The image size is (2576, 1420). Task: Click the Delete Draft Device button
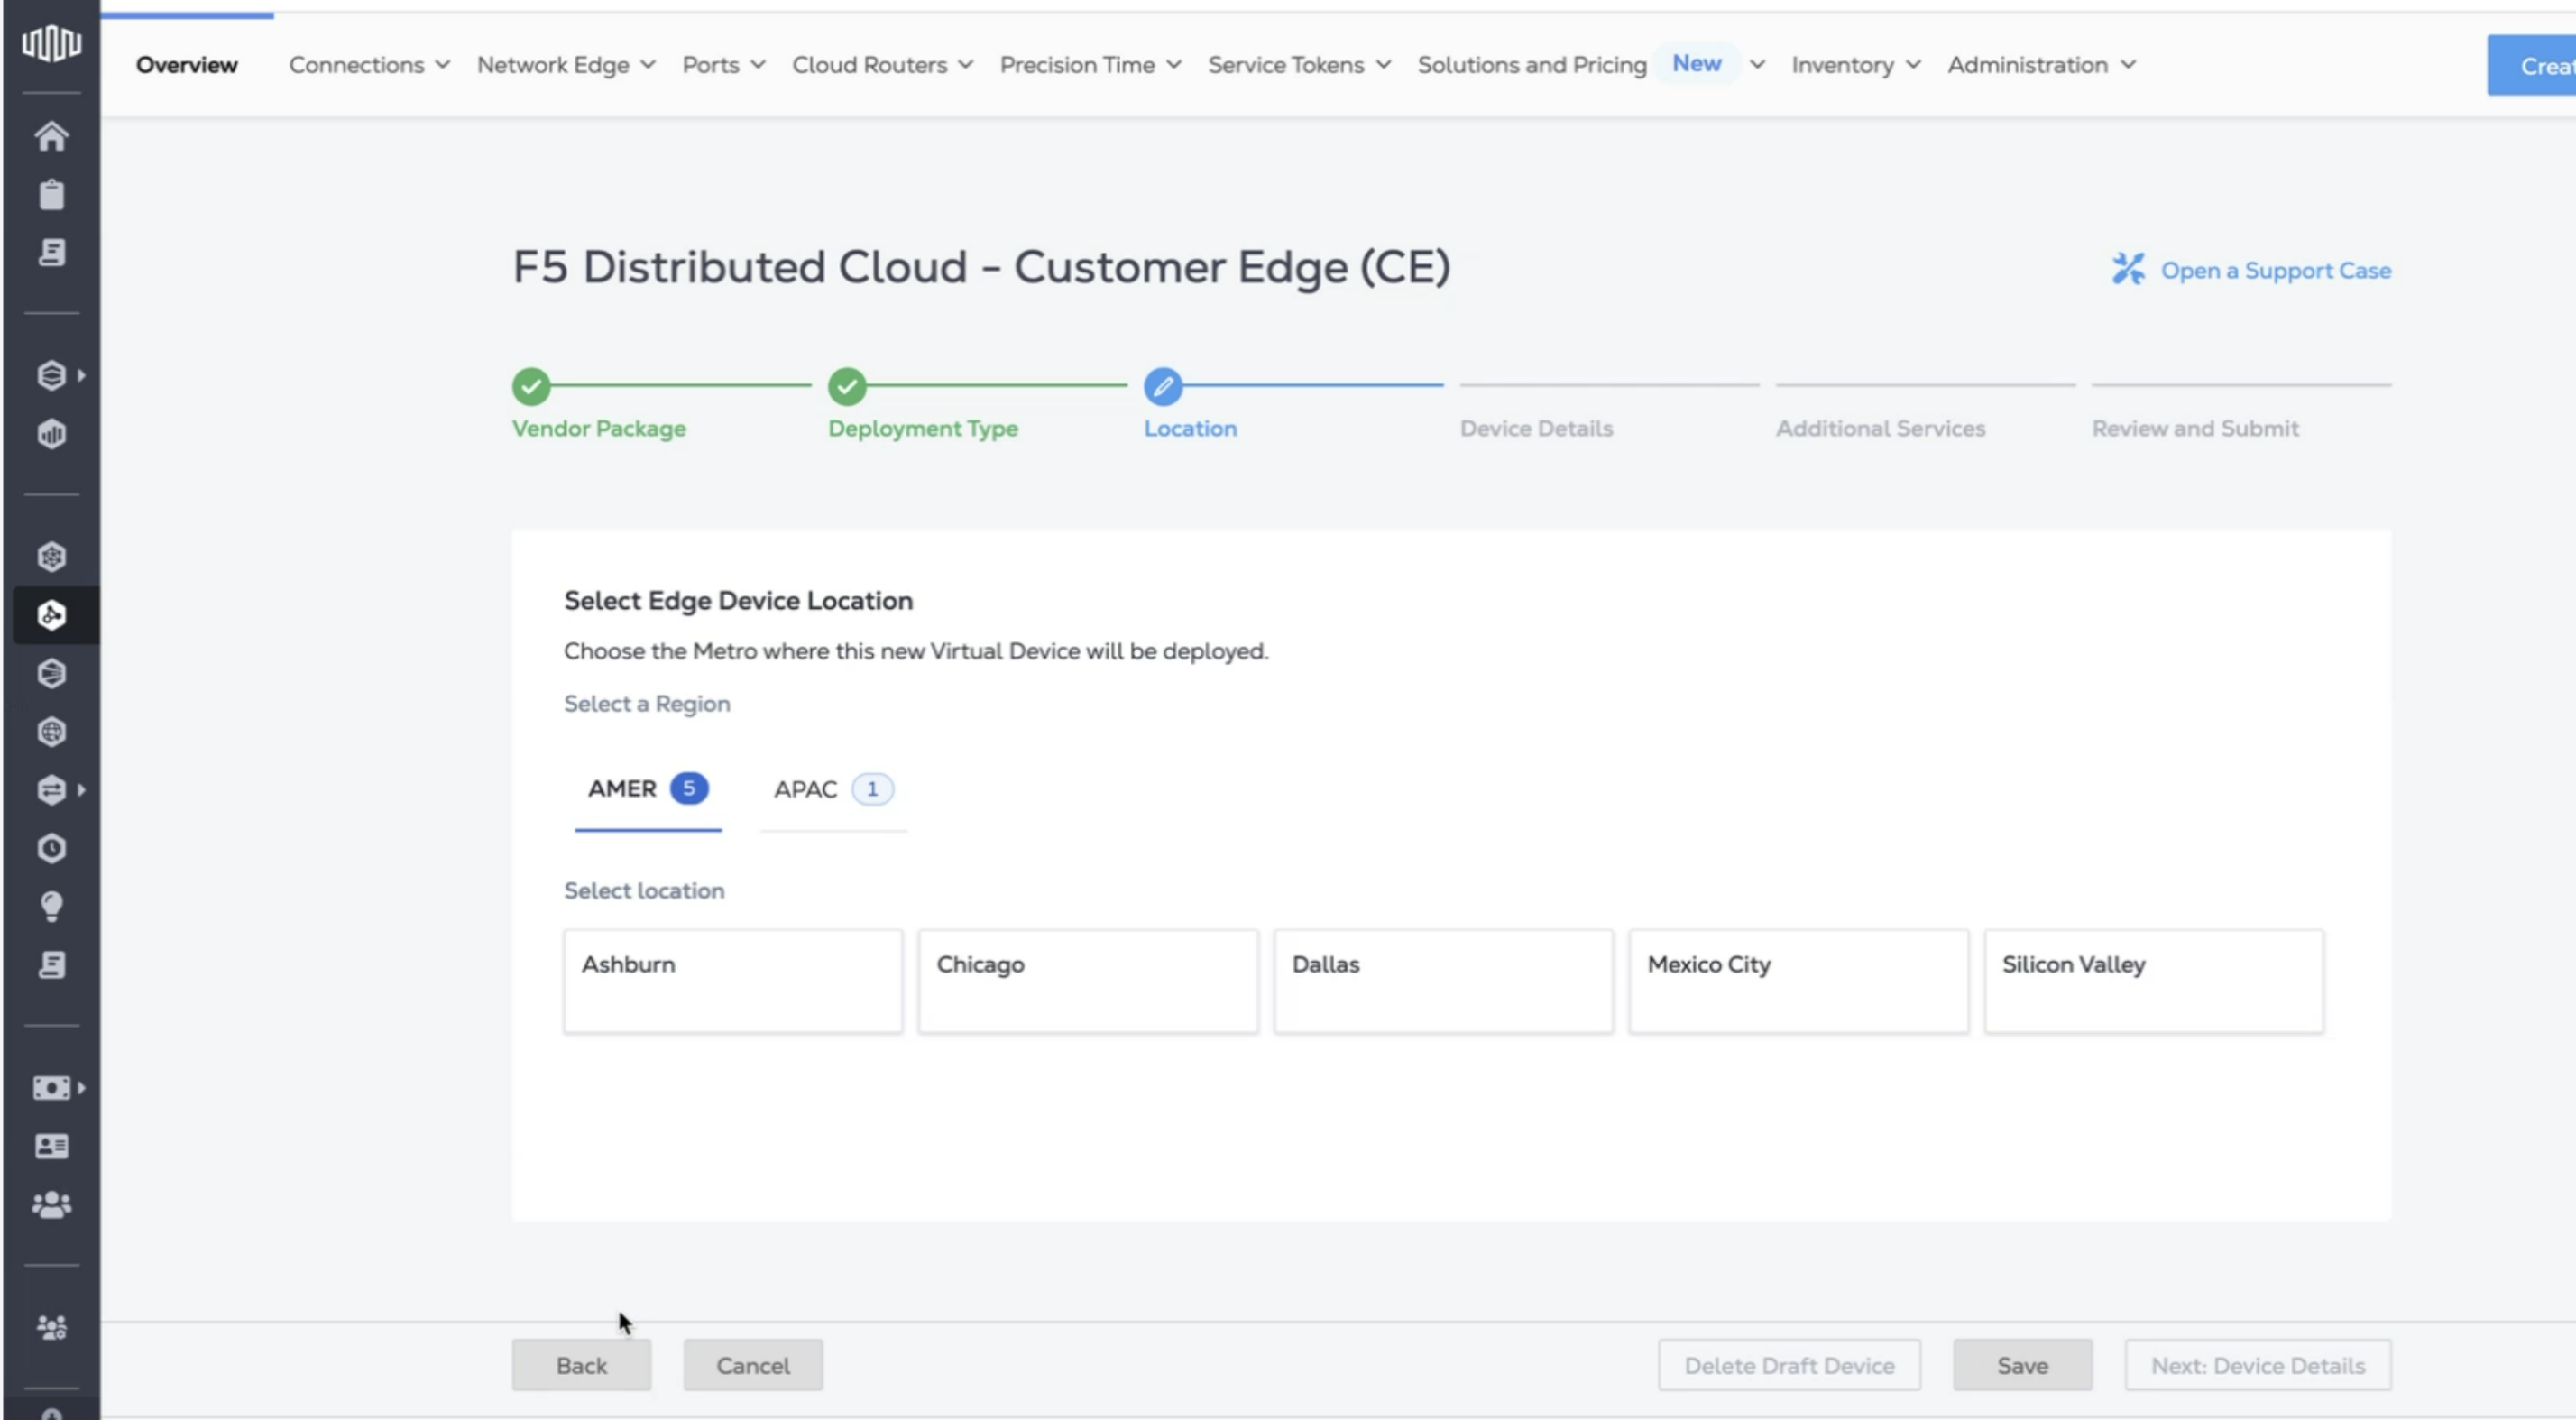point(1788,1364)
